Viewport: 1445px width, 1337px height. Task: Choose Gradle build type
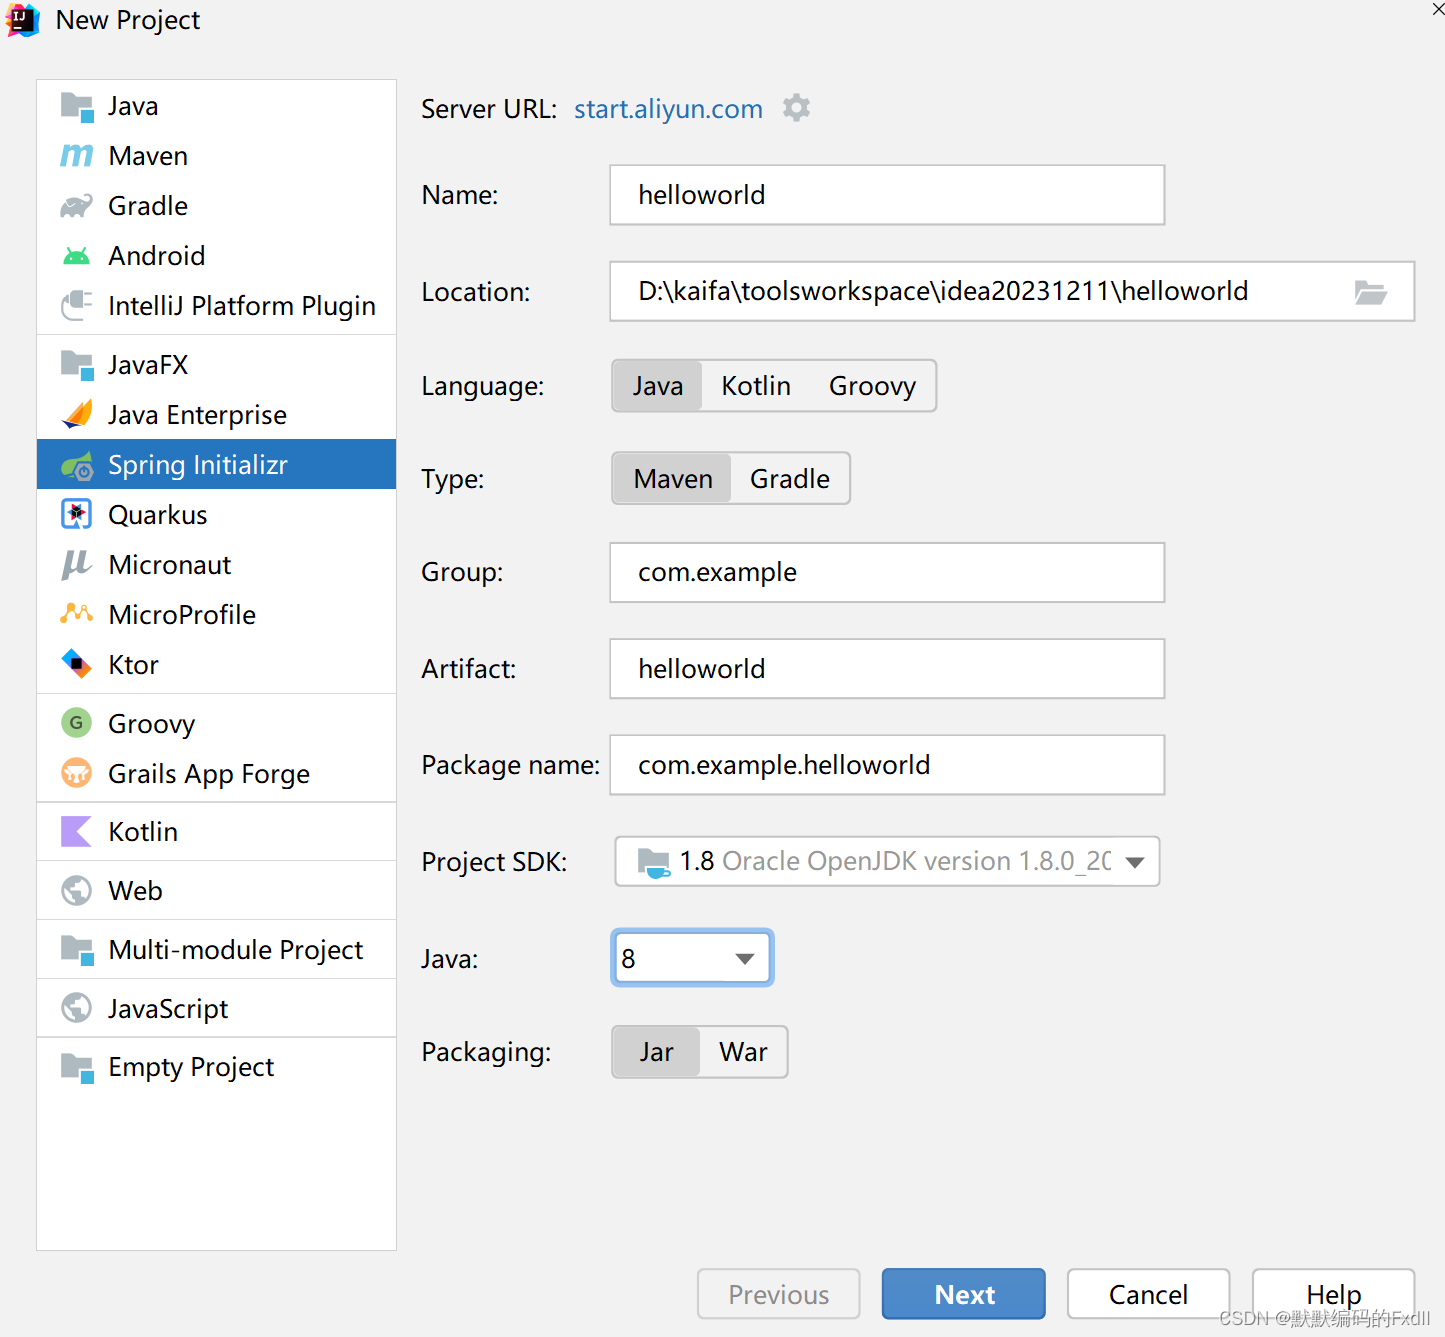tap(790, 479)
